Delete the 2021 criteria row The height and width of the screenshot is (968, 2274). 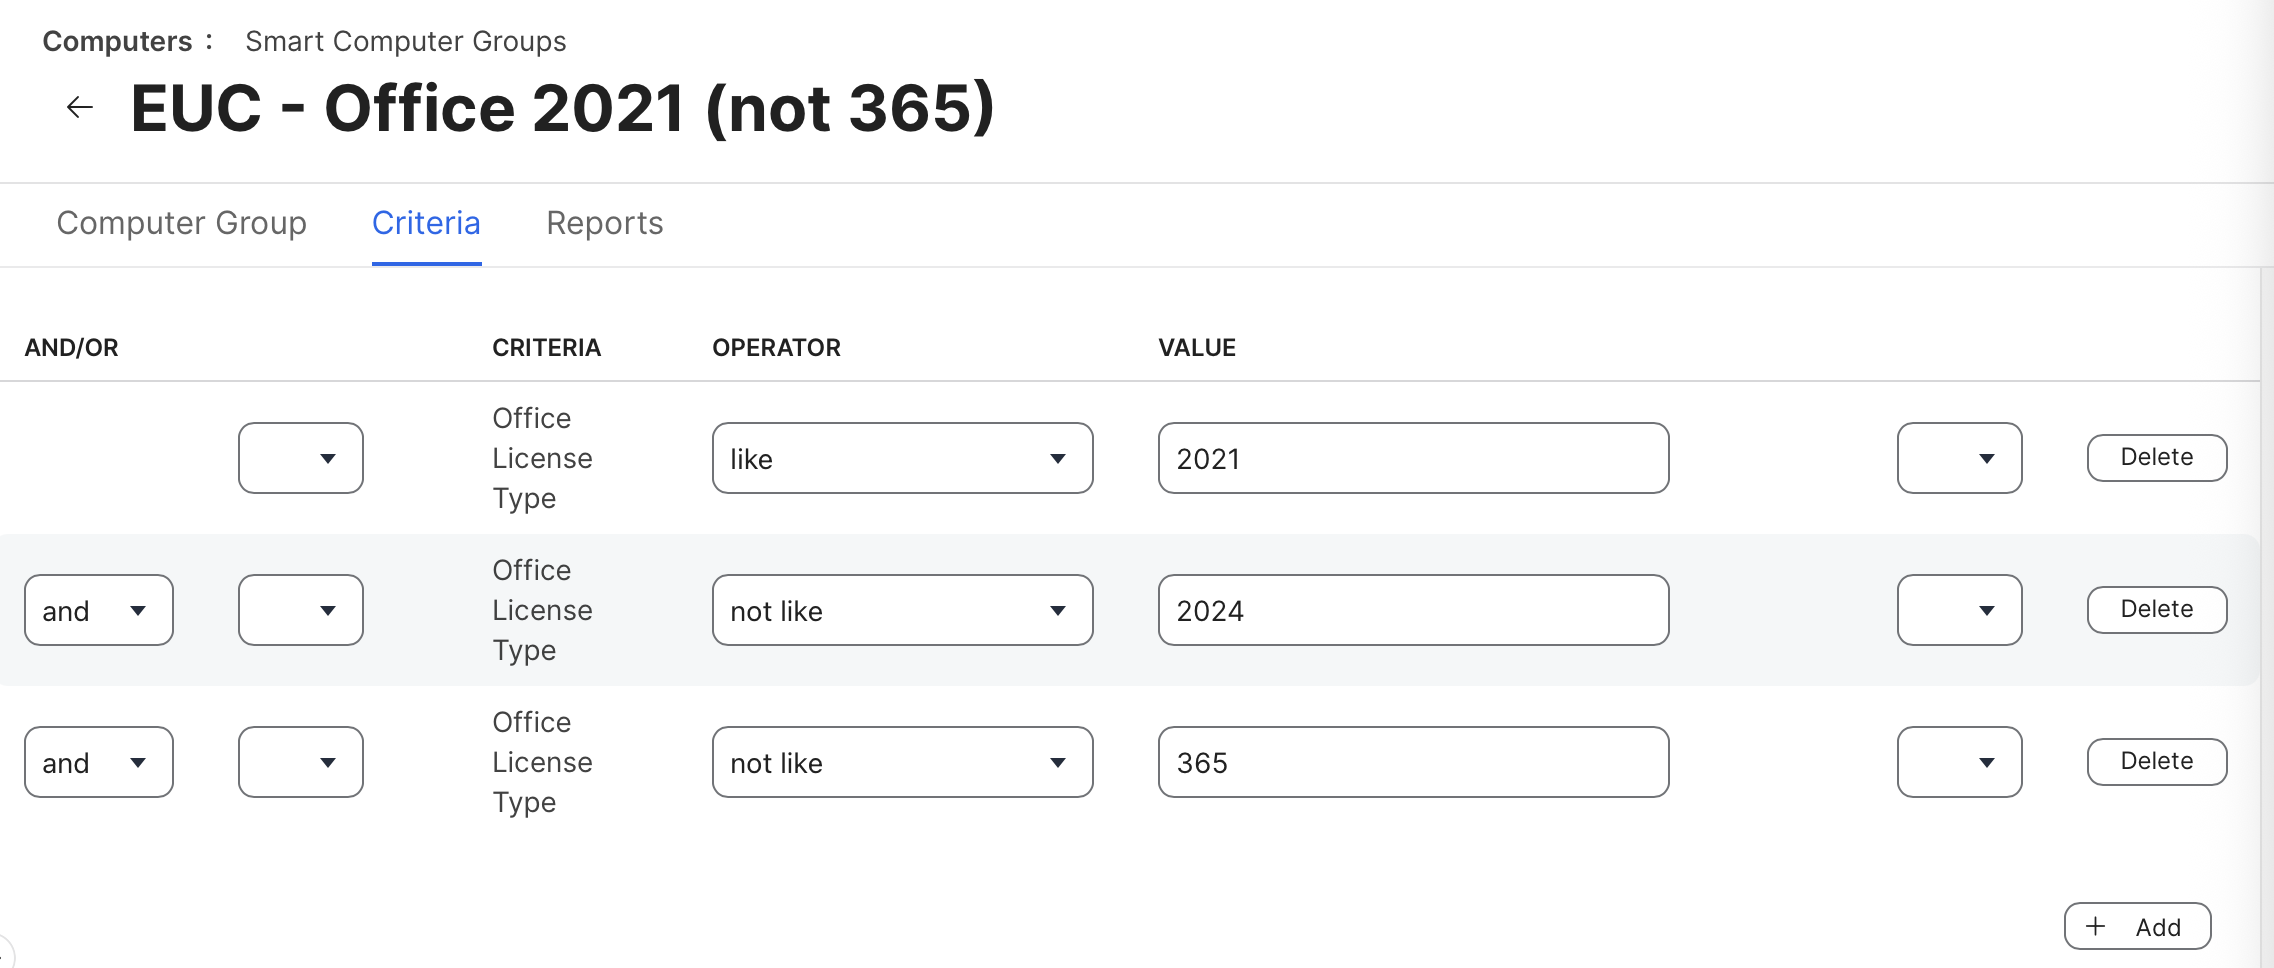(x=2157, y=458)
